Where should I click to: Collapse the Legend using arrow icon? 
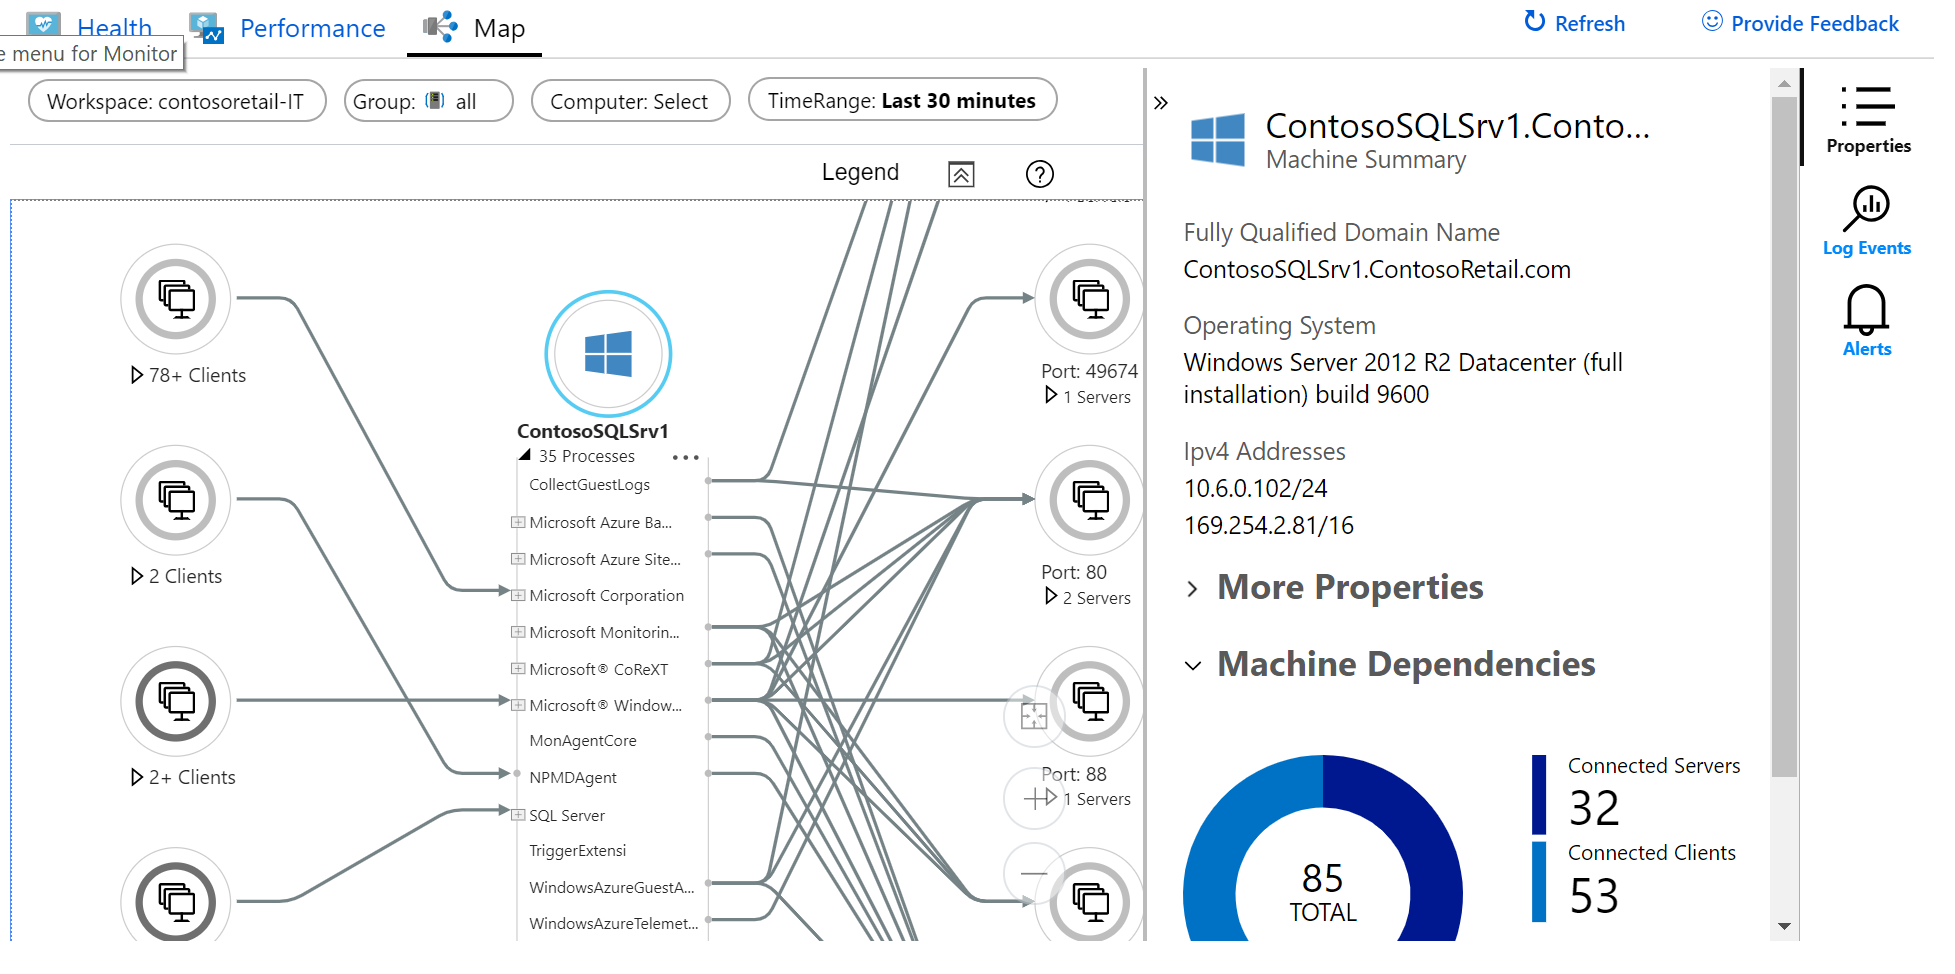click(961, 174)
